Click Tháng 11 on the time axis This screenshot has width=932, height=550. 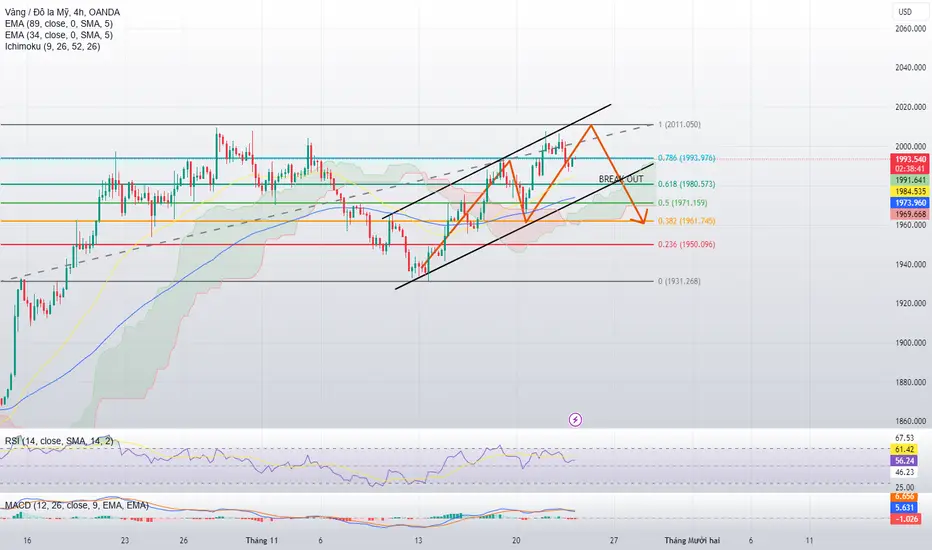pos(262,540)
